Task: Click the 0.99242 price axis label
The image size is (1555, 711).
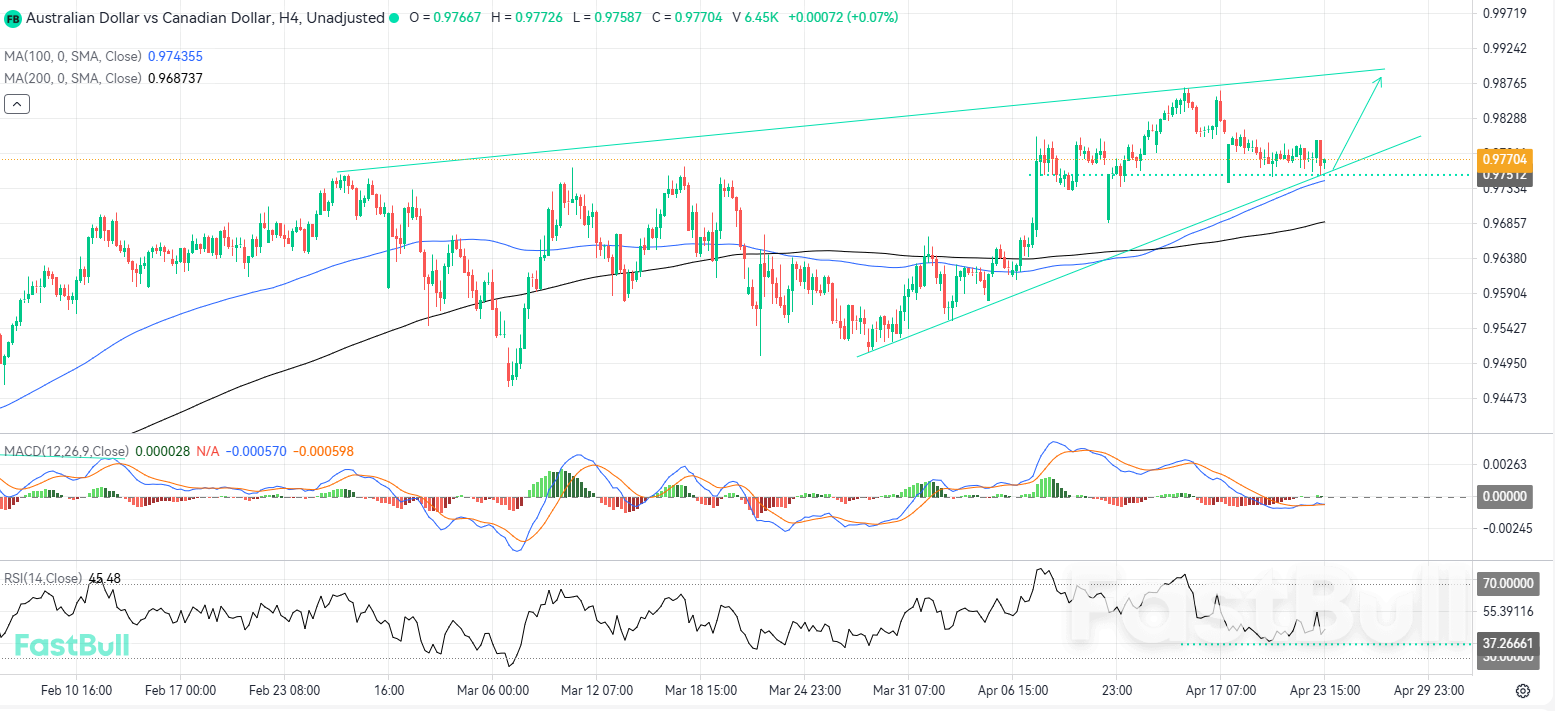Action: [1504, 48]
